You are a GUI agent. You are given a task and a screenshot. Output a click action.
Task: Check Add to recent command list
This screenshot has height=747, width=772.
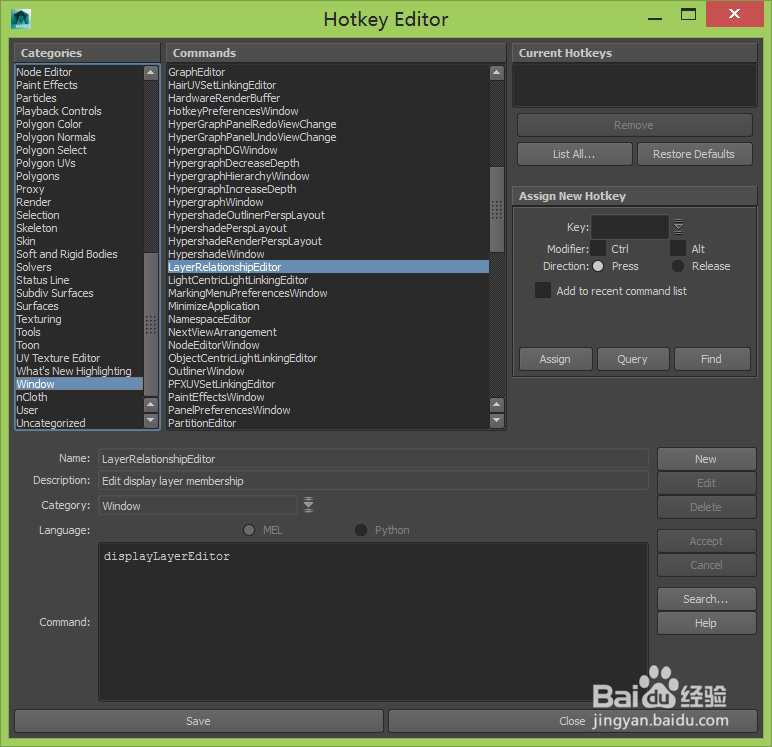coord(543,291)
